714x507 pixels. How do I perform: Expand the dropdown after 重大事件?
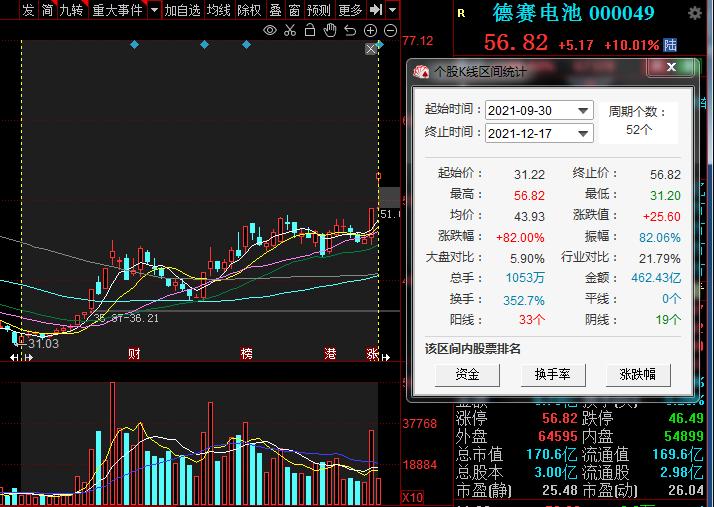tap(154, 10)
